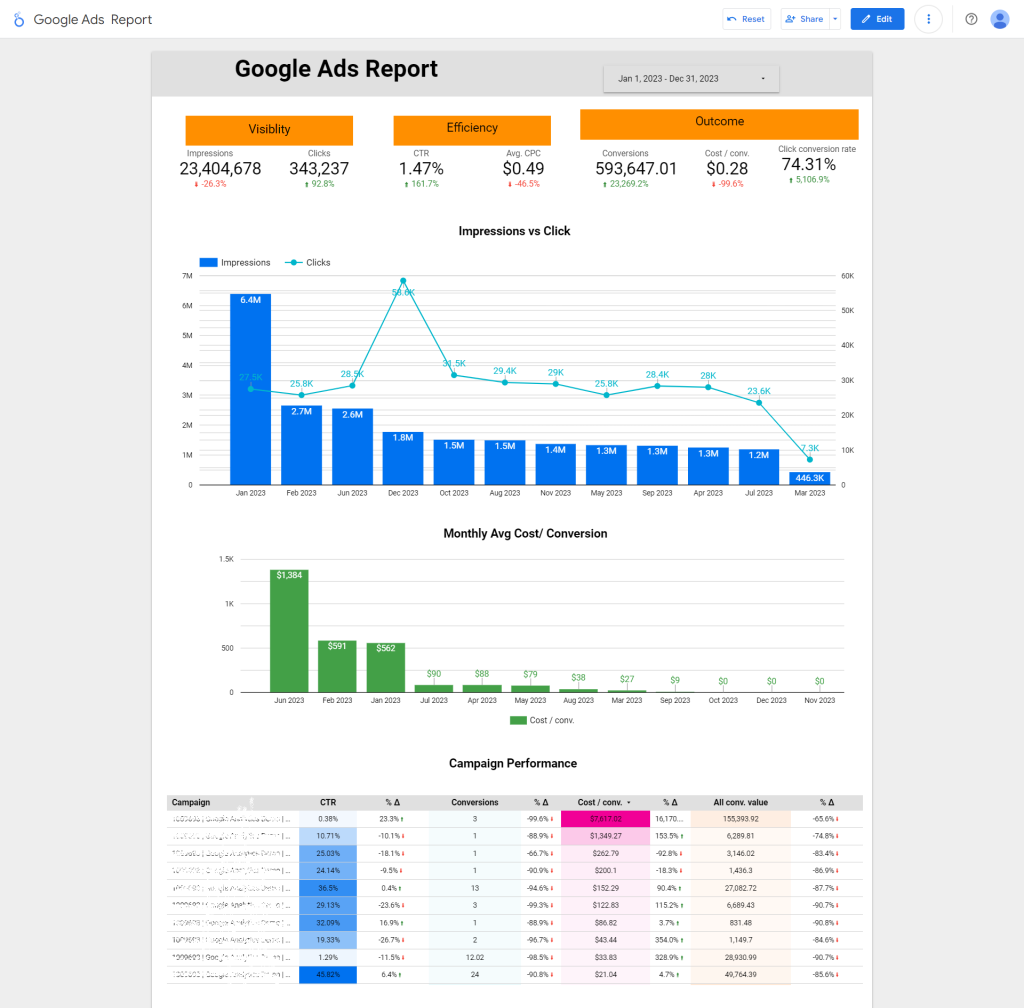Click the Google Ads Report page heading

point(336,69)
